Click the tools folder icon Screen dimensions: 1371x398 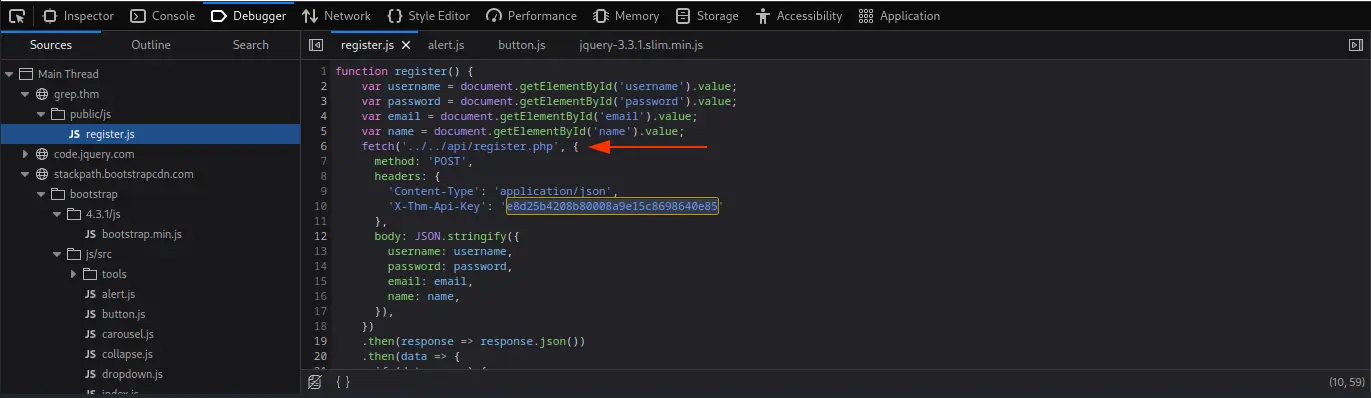[90, 274]
